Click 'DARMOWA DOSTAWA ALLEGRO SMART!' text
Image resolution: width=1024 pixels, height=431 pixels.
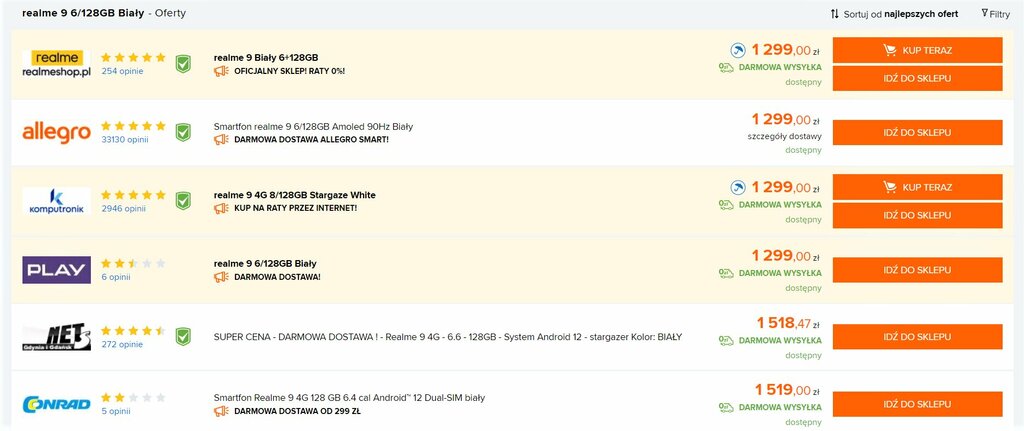pyautogui.click(x=311, y=140)
